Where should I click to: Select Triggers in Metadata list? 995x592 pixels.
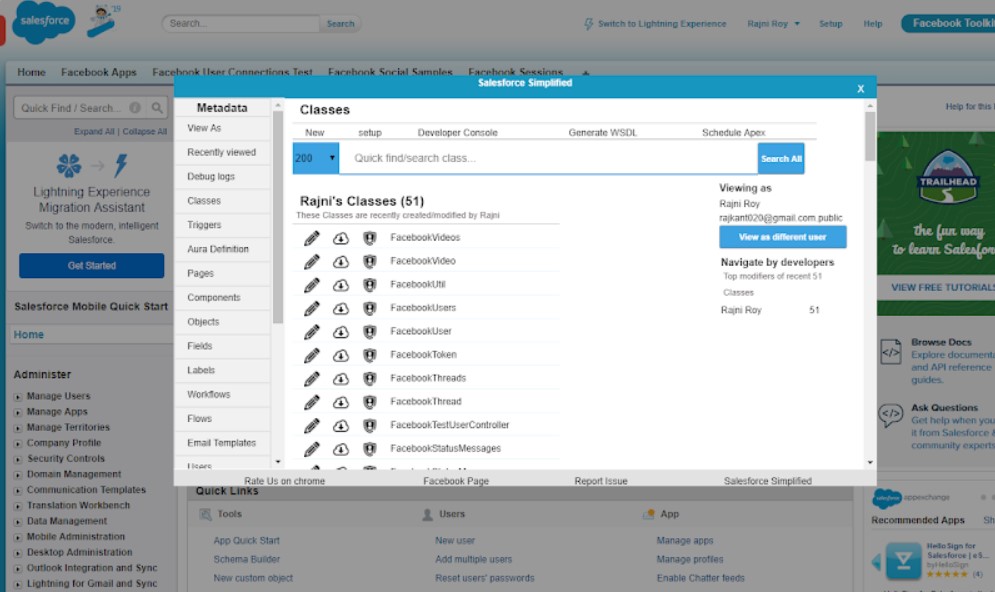click(223, 225)
